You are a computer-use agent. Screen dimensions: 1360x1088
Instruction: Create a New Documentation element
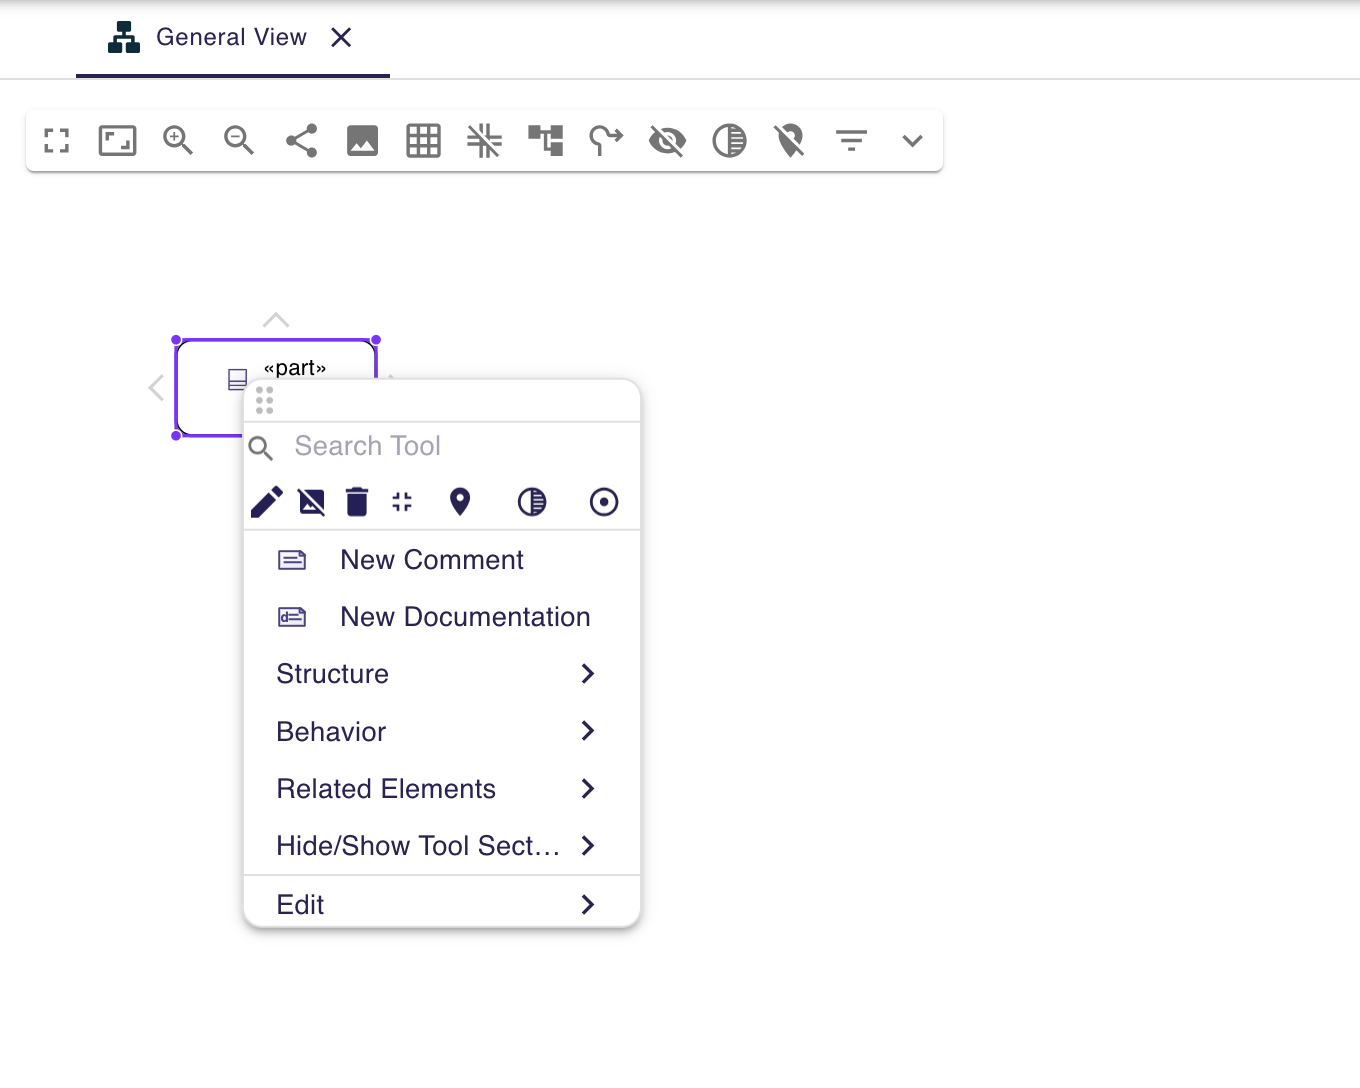pos(464,616)
